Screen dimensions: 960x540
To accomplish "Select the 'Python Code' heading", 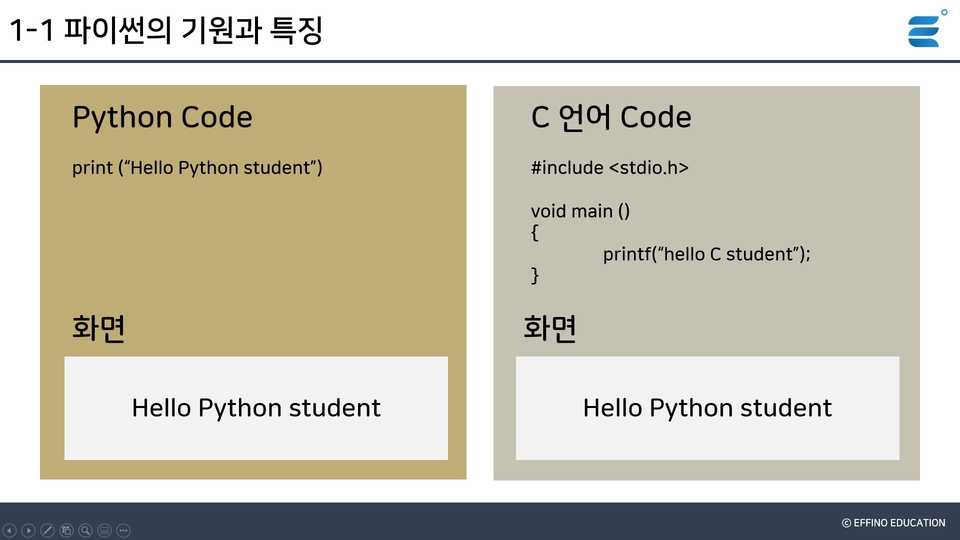I will 162,118.
